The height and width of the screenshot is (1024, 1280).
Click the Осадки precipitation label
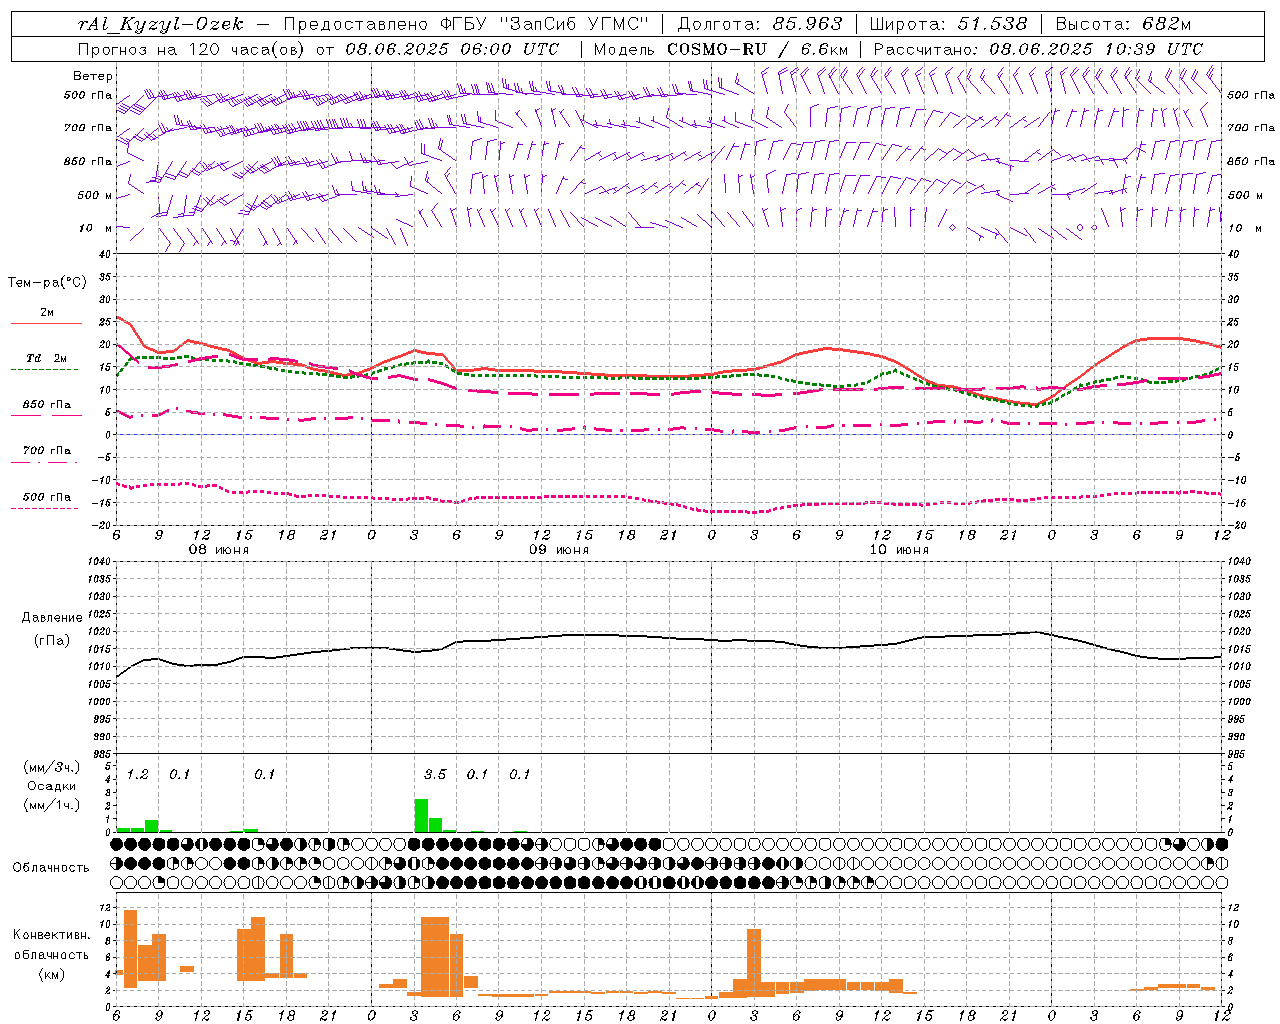(x=52, y=786)
